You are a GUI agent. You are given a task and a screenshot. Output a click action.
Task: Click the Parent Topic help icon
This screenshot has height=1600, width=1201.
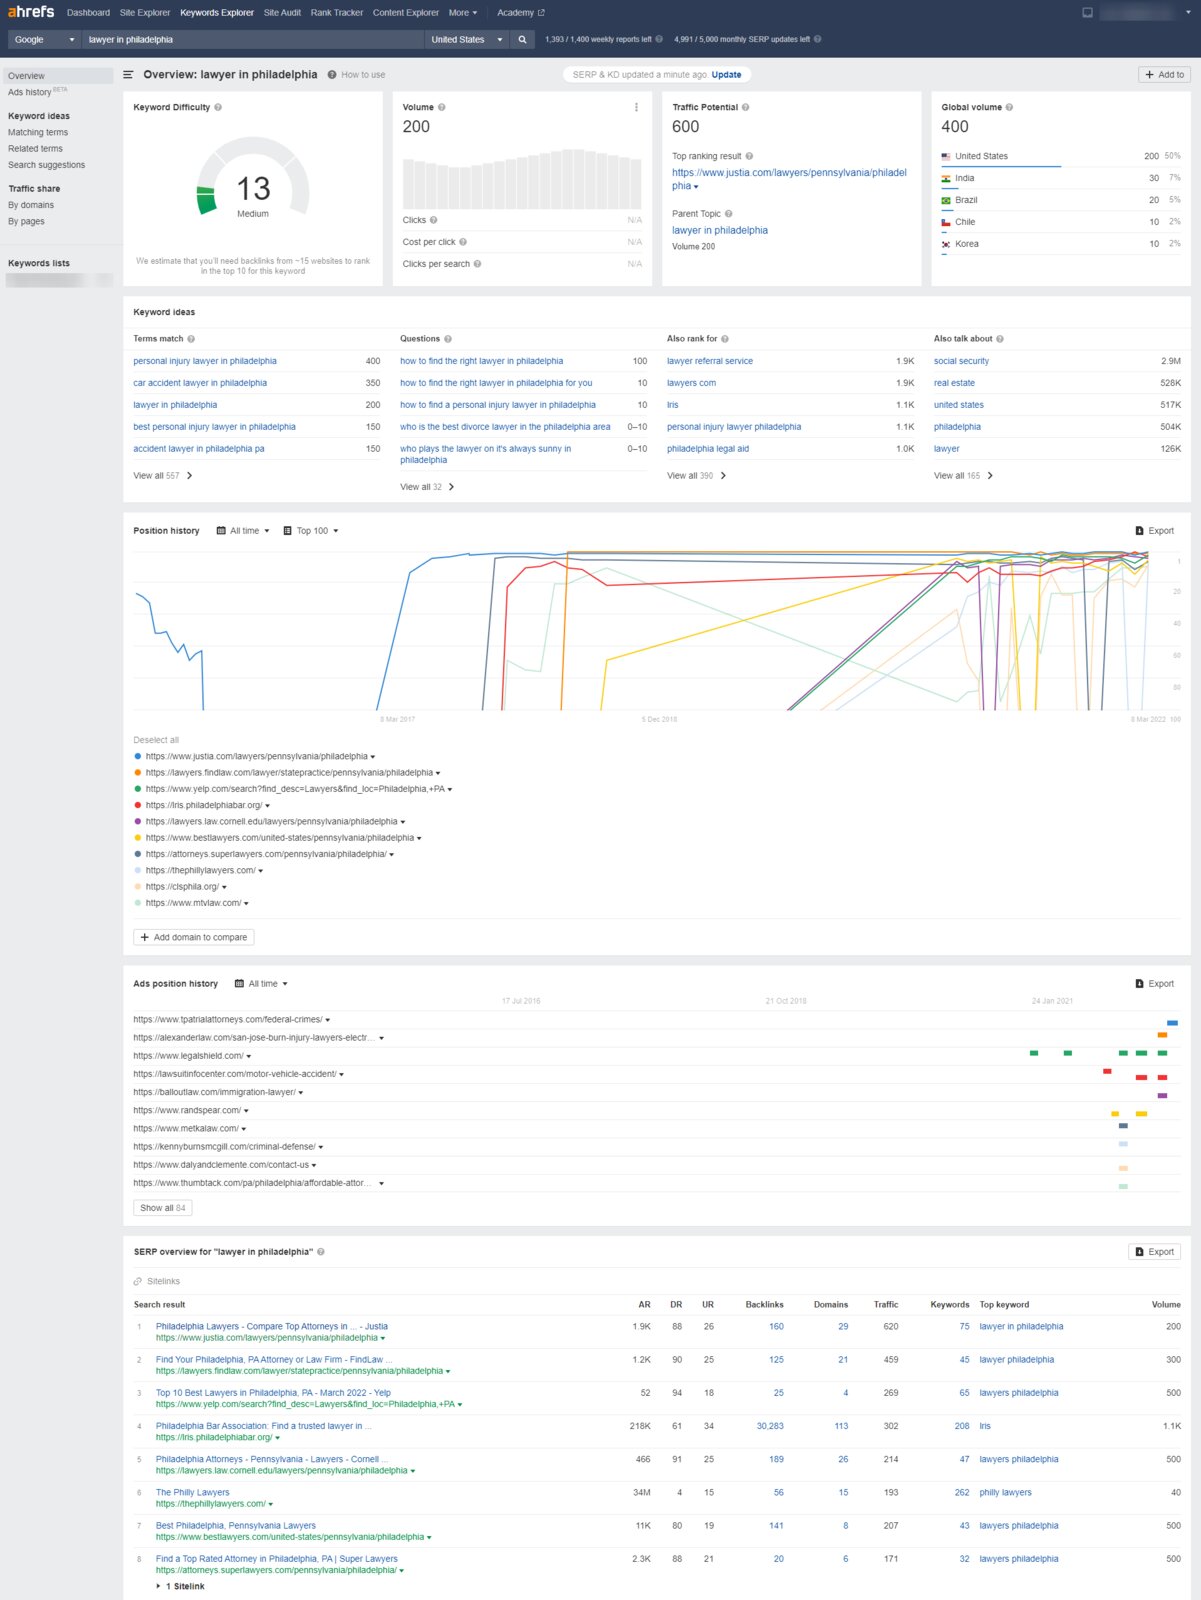pyautogui.click(x=728, y=214)
